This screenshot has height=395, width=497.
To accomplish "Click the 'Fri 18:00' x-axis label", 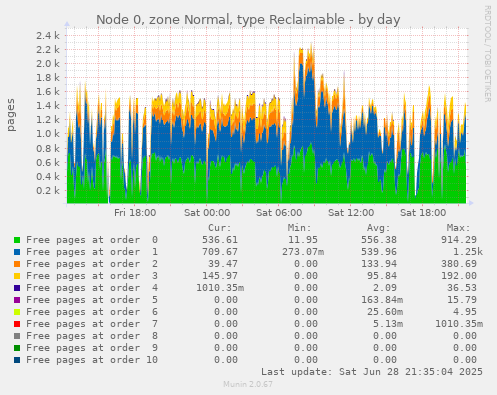I will click(x=135, y=213).
